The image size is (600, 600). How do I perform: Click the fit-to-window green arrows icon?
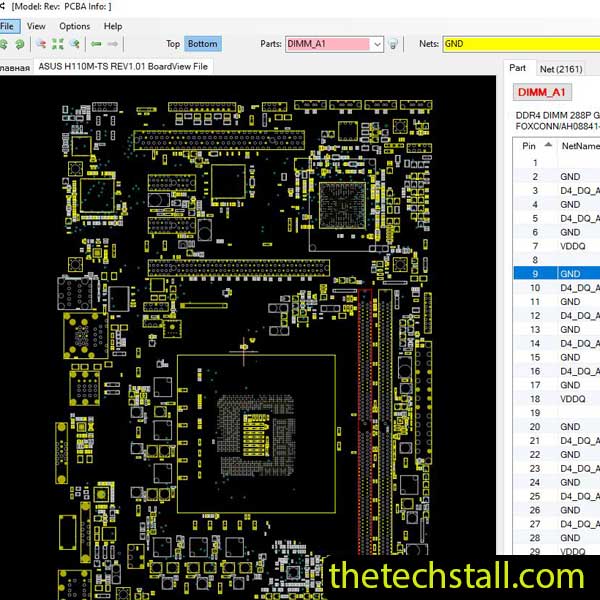coord(58,44)
